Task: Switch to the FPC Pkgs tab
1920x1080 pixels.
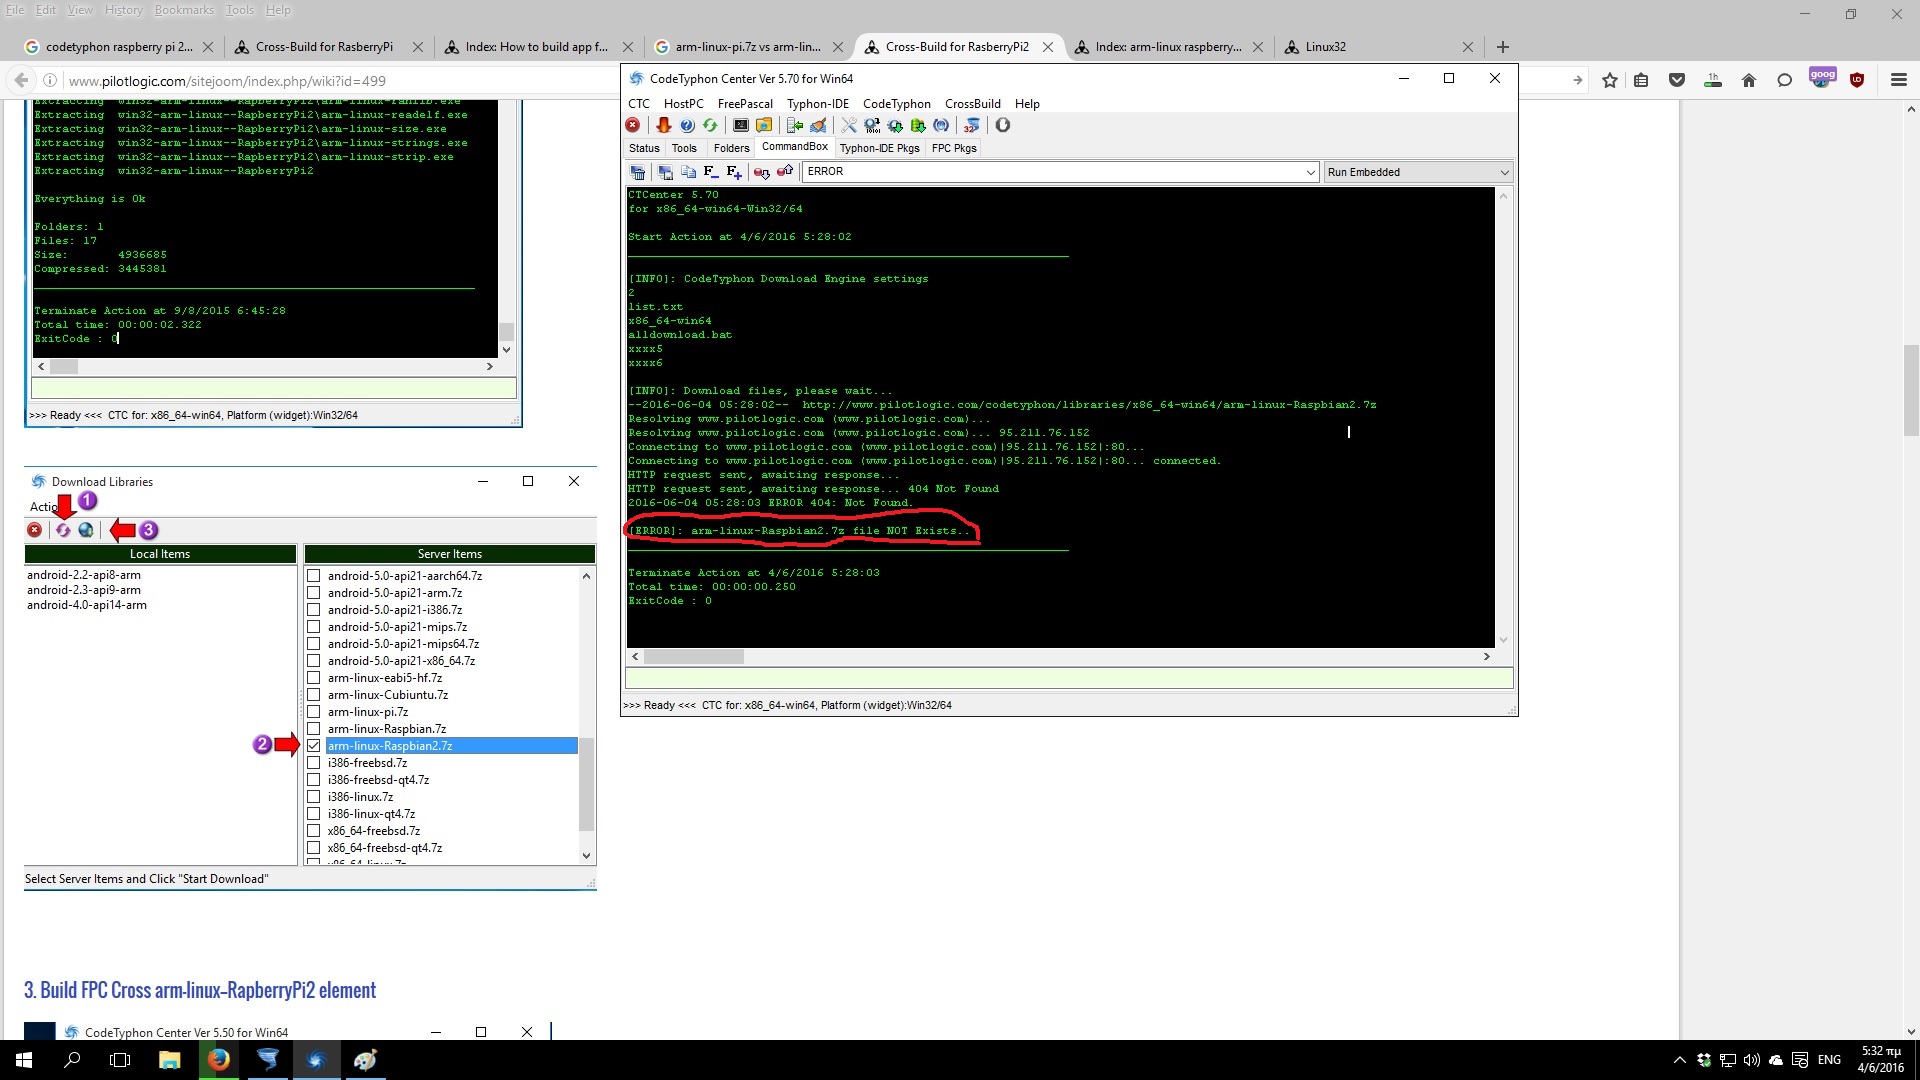Action: point(954,148)
